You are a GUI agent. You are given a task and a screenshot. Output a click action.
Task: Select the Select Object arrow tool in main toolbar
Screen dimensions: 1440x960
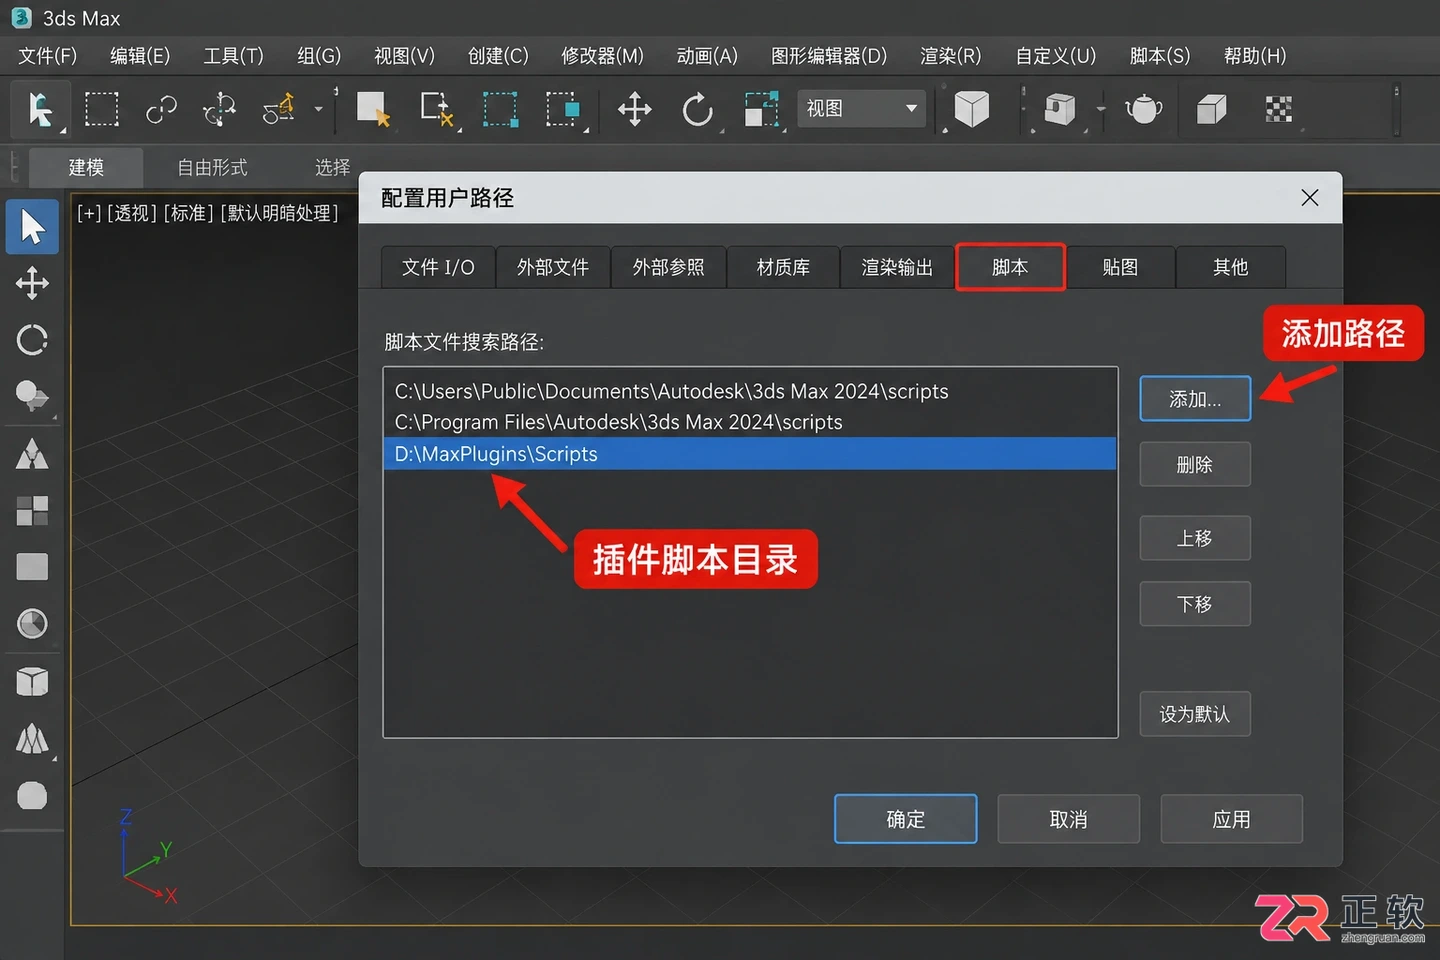click(40, 109)
